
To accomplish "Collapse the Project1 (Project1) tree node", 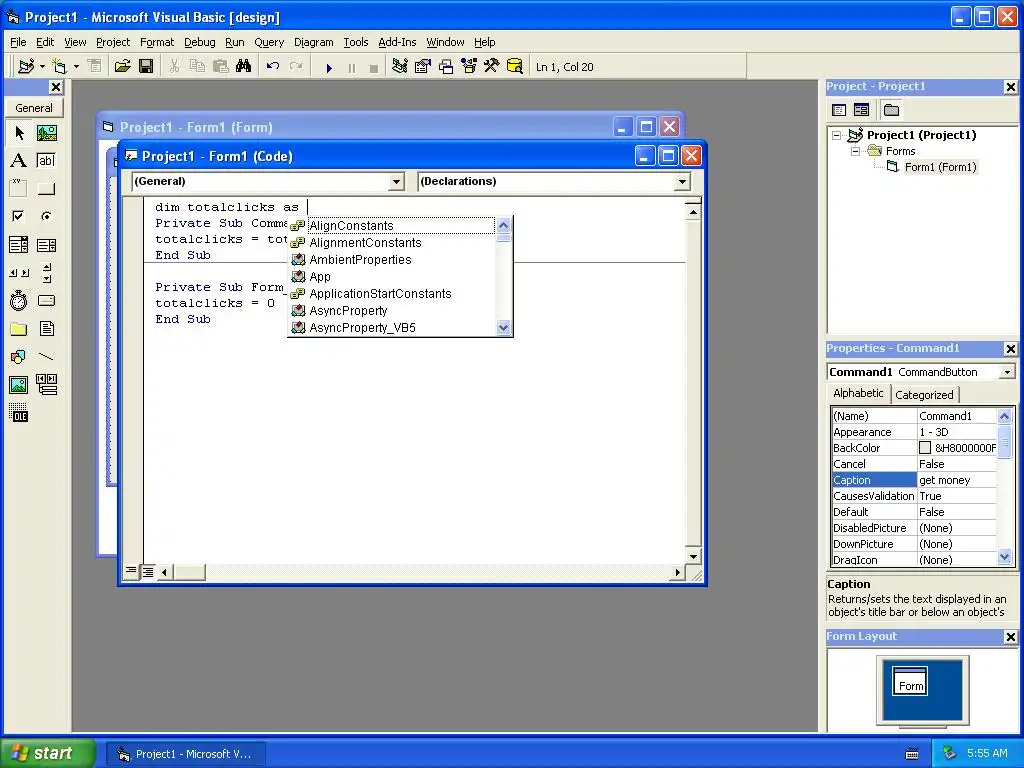I will (837, 136).
